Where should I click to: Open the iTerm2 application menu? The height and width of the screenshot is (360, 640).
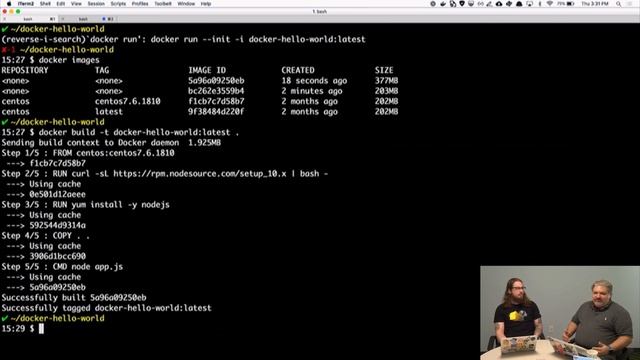click(26, 4)
